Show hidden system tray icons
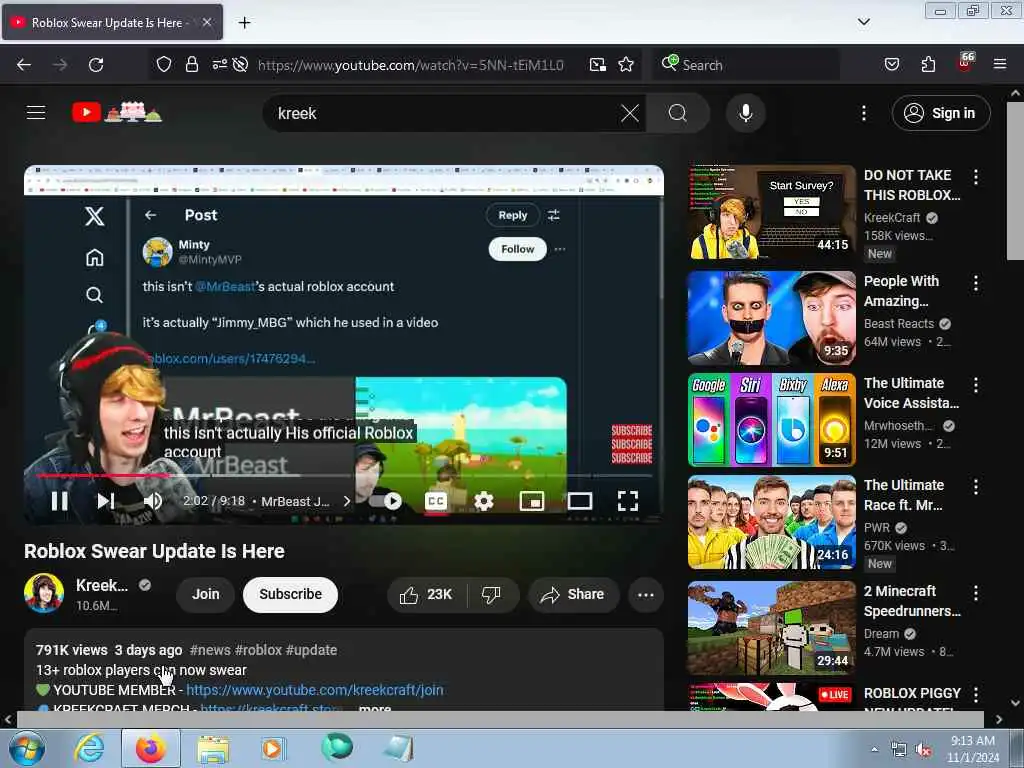This screenshot has height=768, width=1024. (x=874, y=749)
